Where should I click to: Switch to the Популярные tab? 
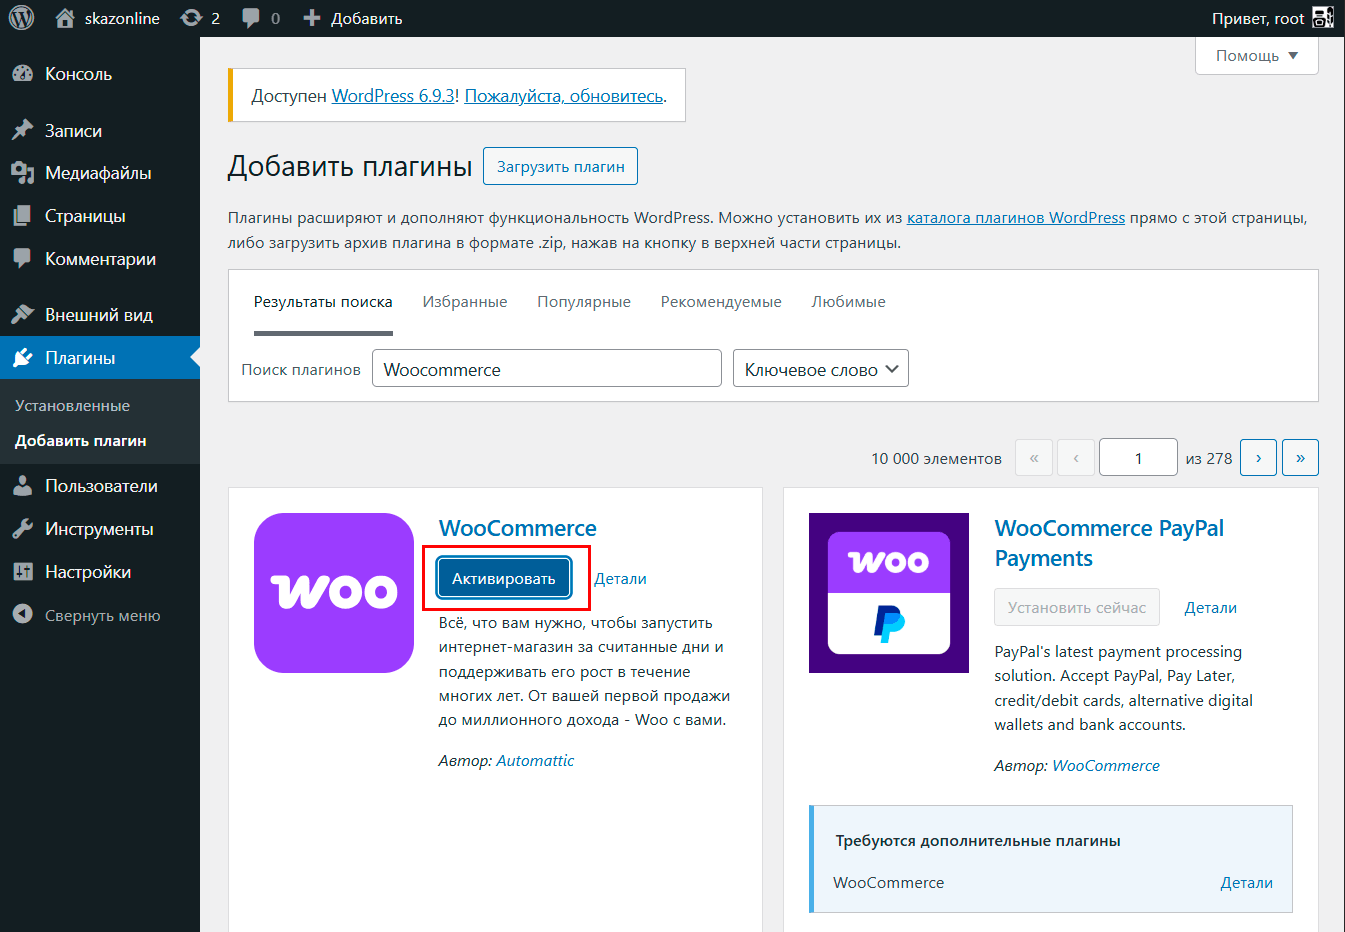pyautogui.click(x=583, y=302)
